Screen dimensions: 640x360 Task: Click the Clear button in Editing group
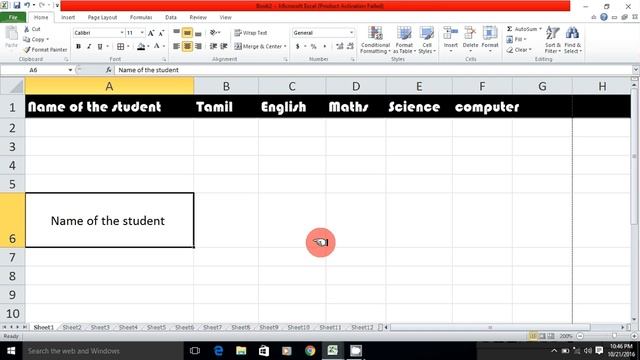[x=519, y=50]
